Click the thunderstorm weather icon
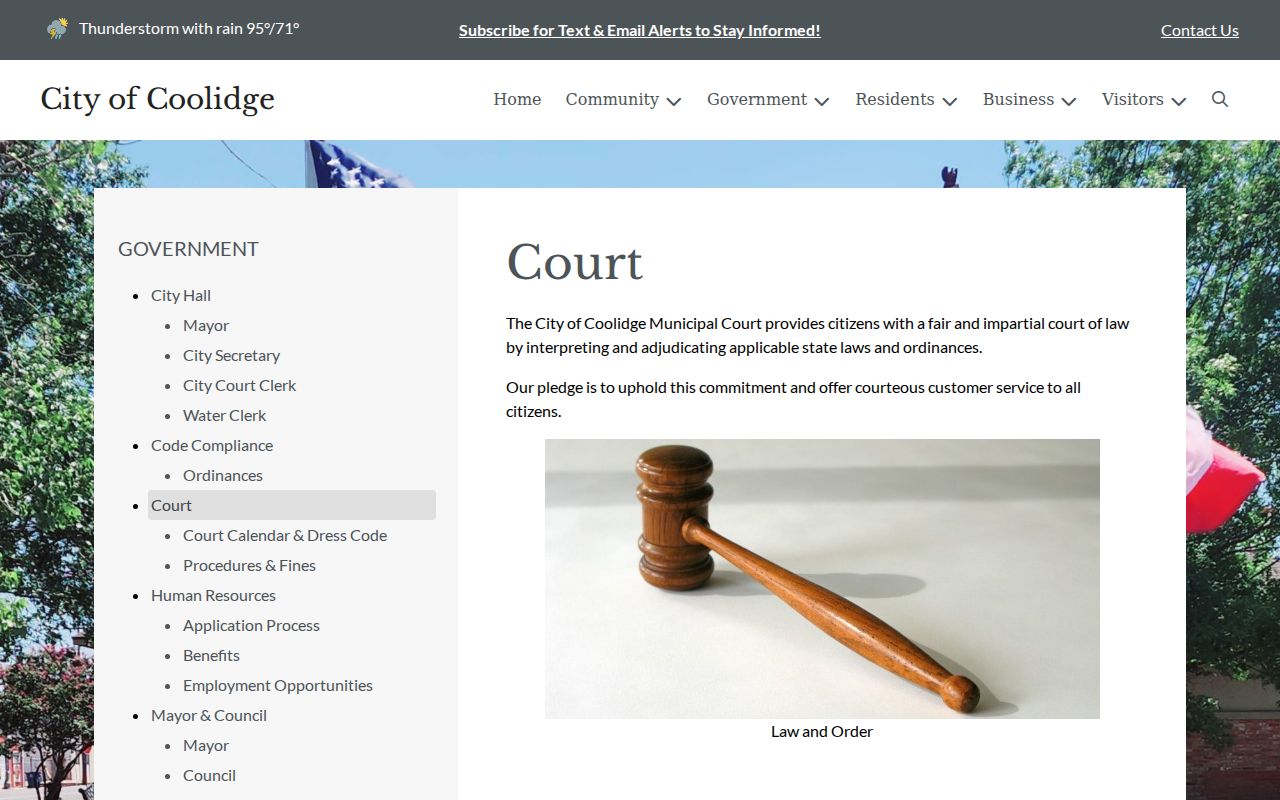 click(x=58, y=28)
